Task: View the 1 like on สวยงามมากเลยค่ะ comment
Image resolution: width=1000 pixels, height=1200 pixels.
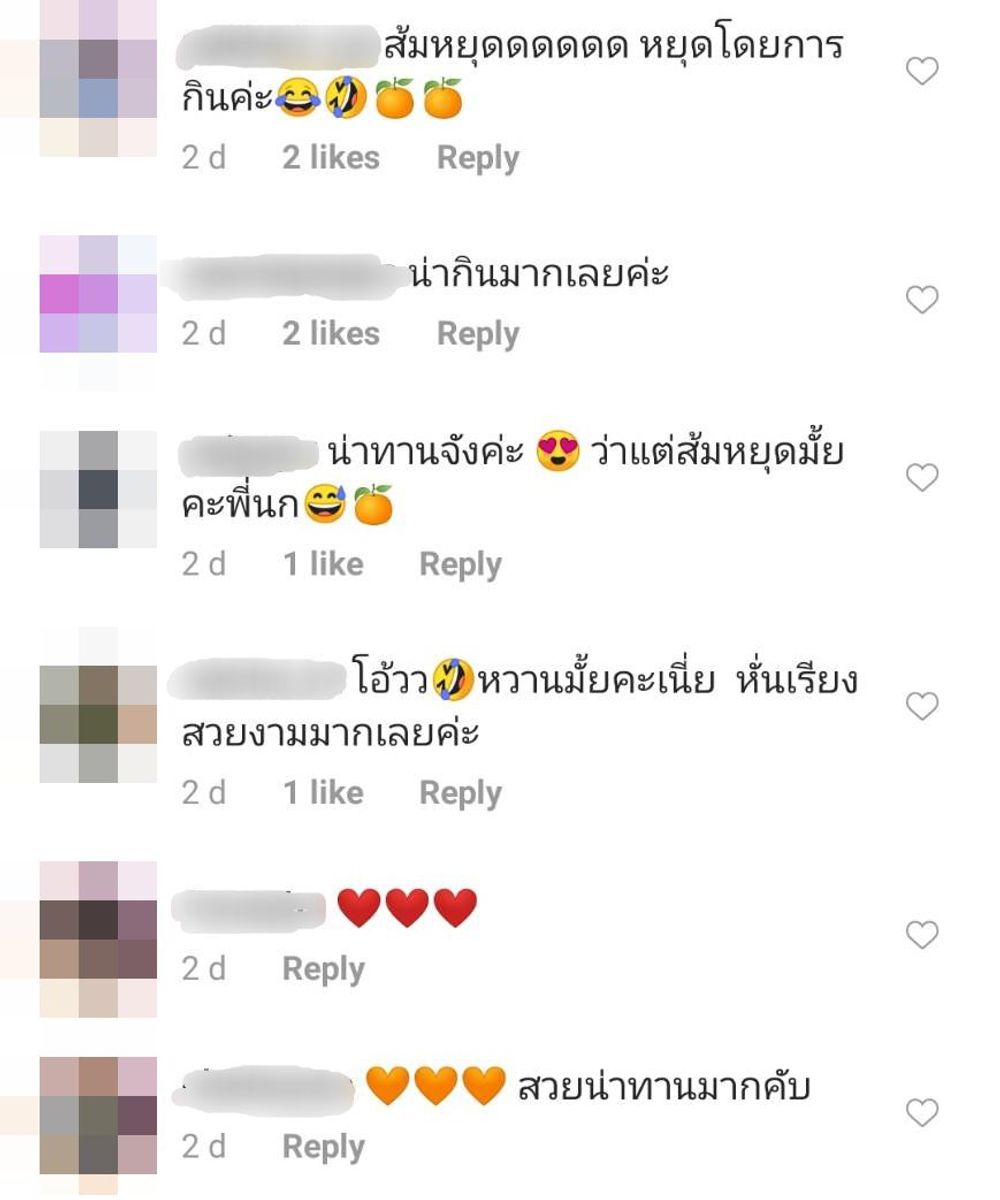Action: [323, 793]
